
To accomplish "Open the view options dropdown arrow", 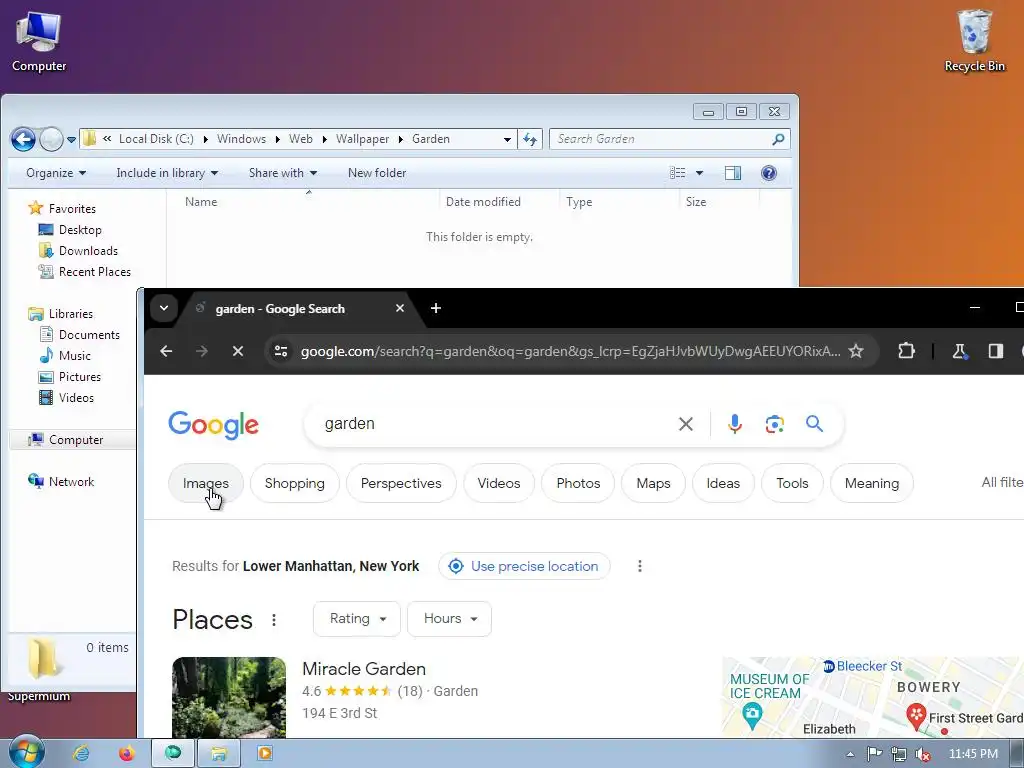I will (x=699, y=173).
